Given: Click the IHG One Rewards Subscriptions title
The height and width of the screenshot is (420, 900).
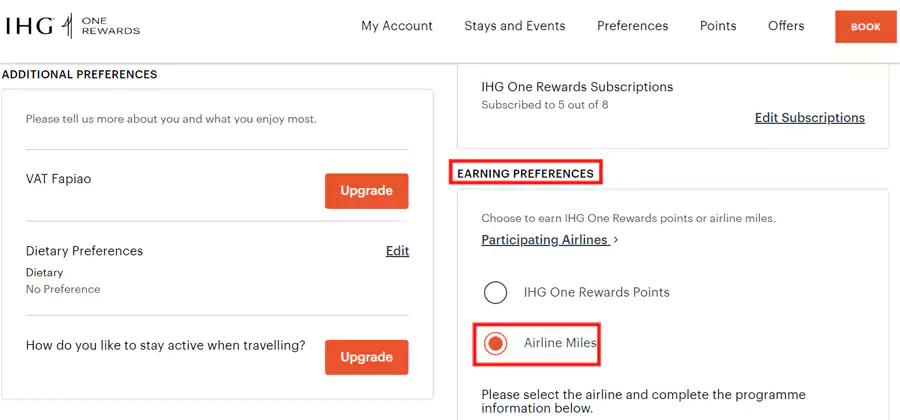Looking at the screenshot, I should [577, 87].
